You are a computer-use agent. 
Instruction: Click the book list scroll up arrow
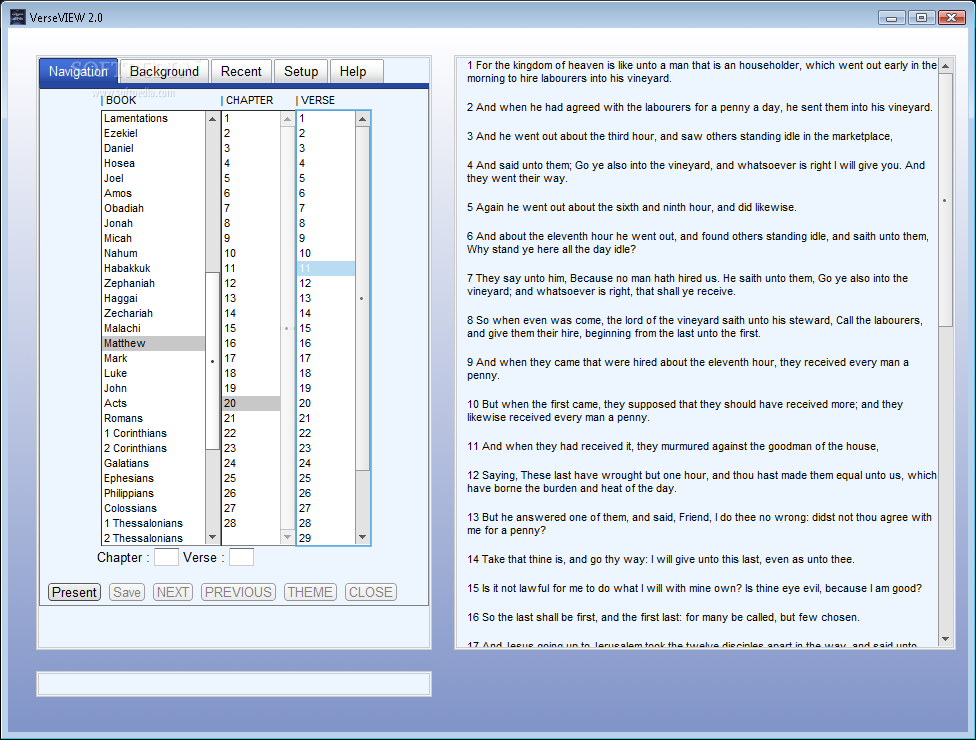click(212, 118)
